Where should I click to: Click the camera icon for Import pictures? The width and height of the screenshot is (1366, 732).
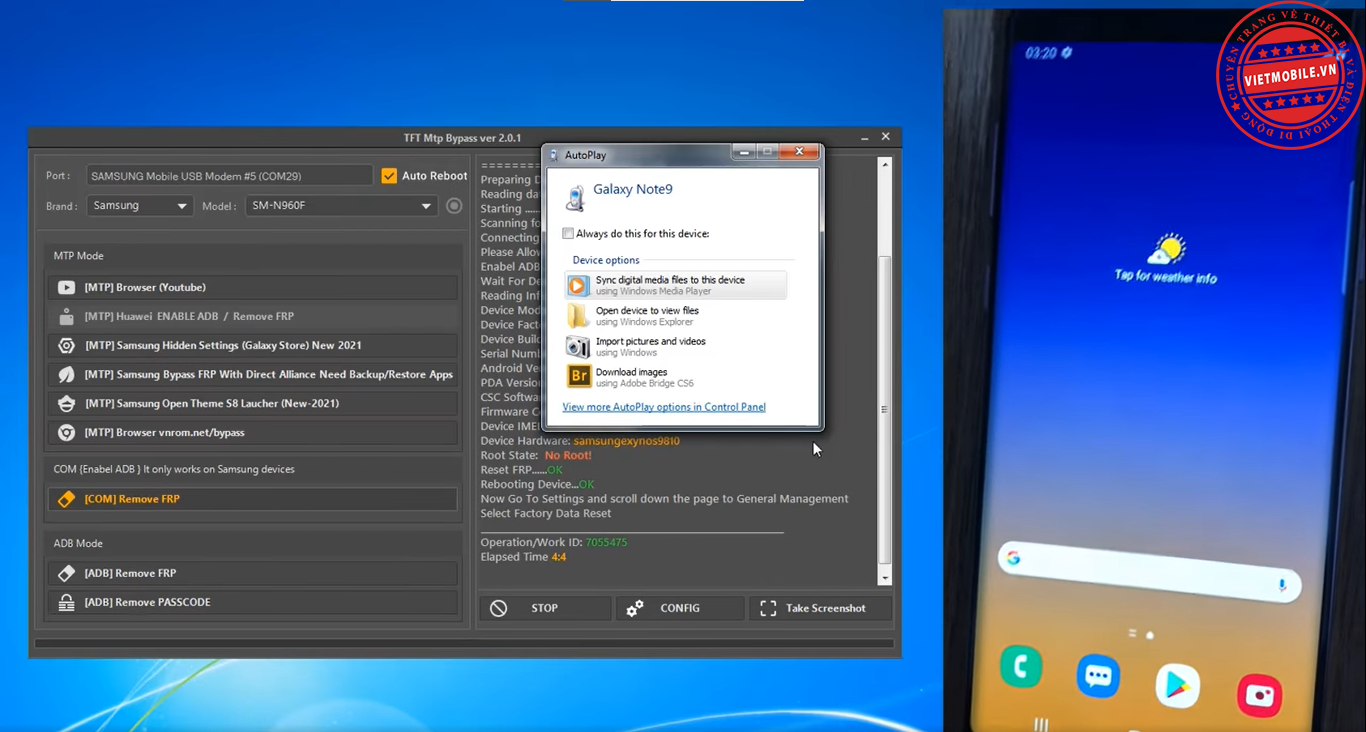coord(578,347)
